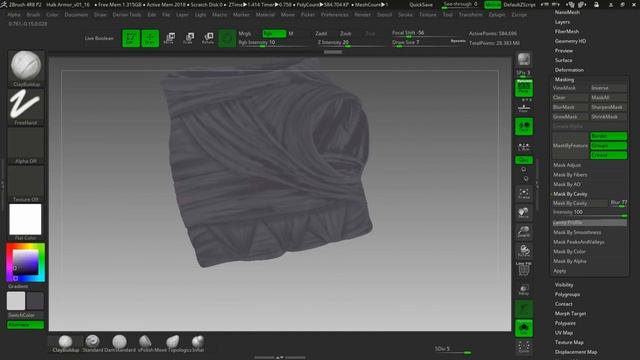Click the ZoomD canvas navigation icon
This screenshot has width=640, height=360.
524,232
